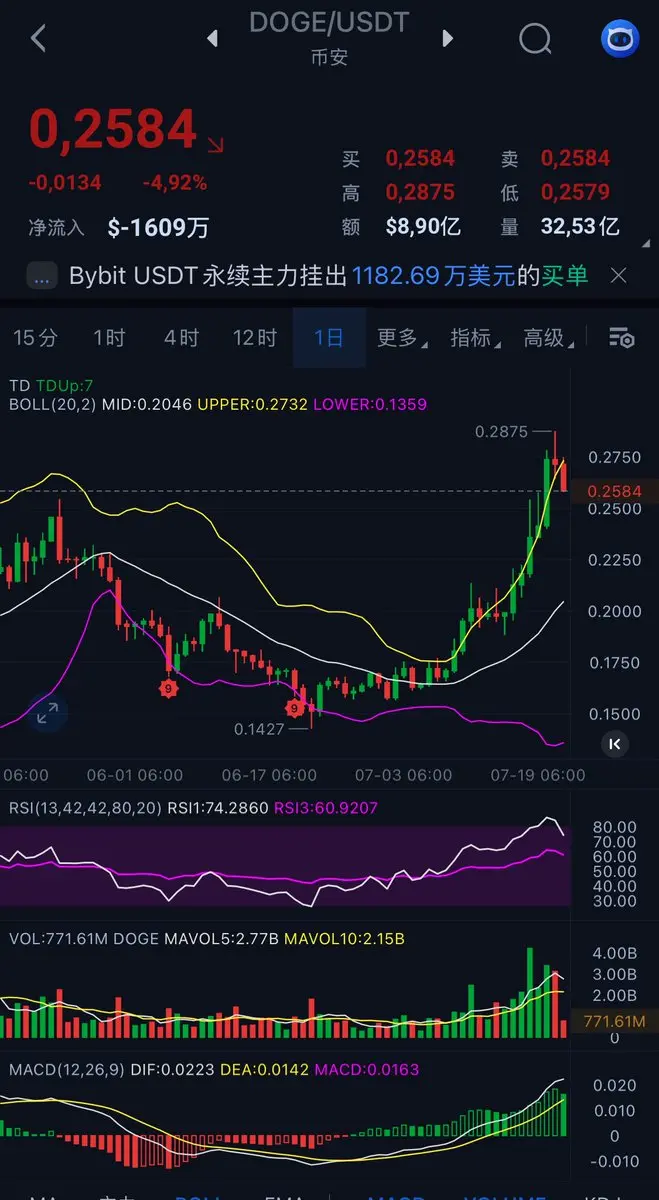Tap the 771.61M volume tag on axis
Image resolution: width=659 pixels, height=1200 pixels.
(614, 1022)
